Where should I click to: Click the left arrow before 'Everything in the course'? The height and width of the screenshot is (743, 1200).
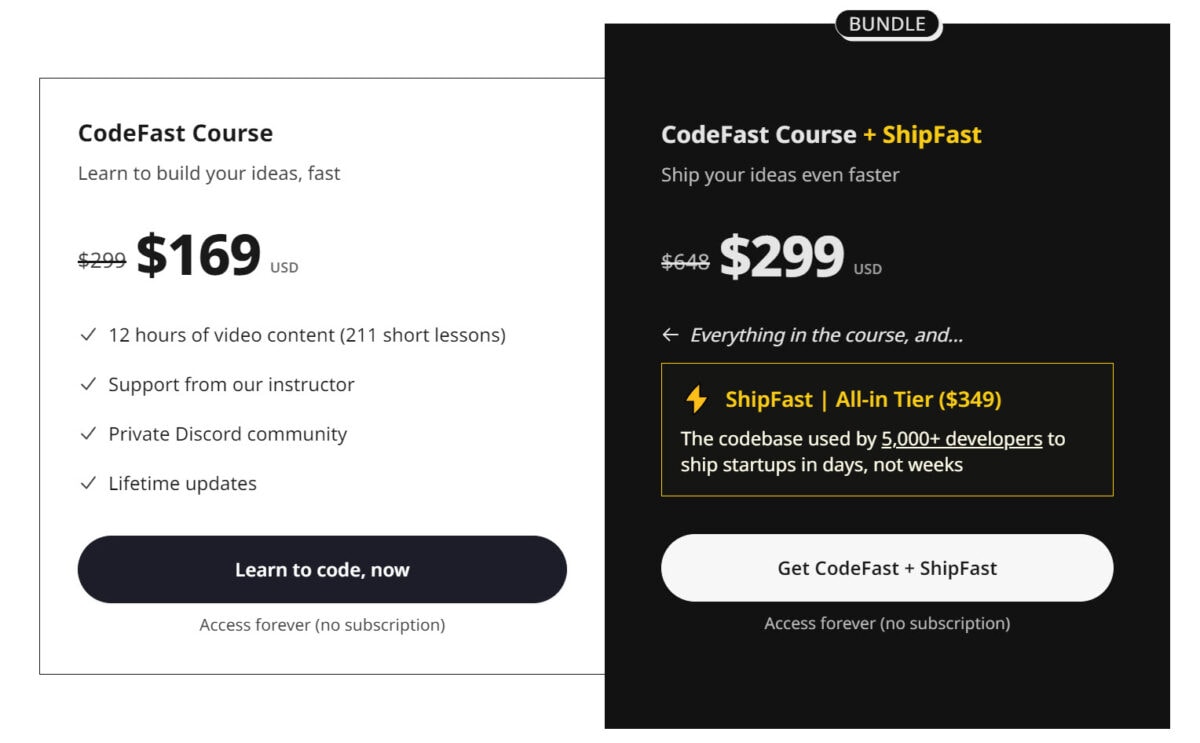tap(670, 335)
